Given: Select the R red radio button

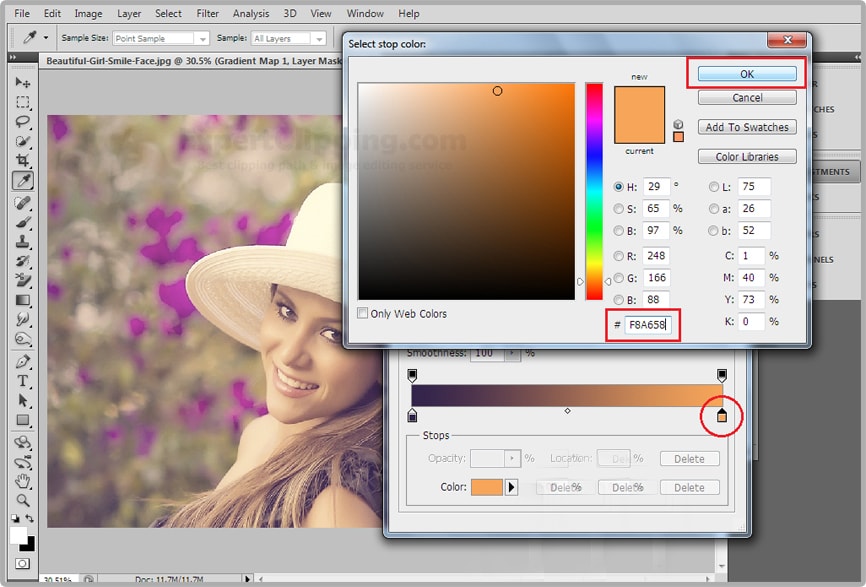Looking at the screenshot, I should point(618,256).
